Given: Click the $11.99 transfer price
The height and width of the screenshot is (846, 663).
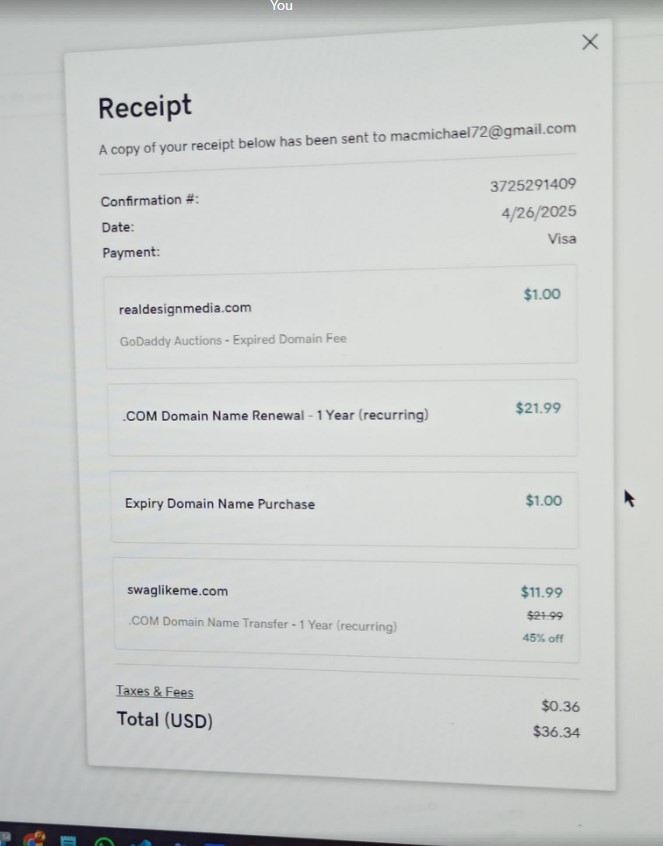Looking at the screenshot, I should pyautogui.click(x=541, y=592).
